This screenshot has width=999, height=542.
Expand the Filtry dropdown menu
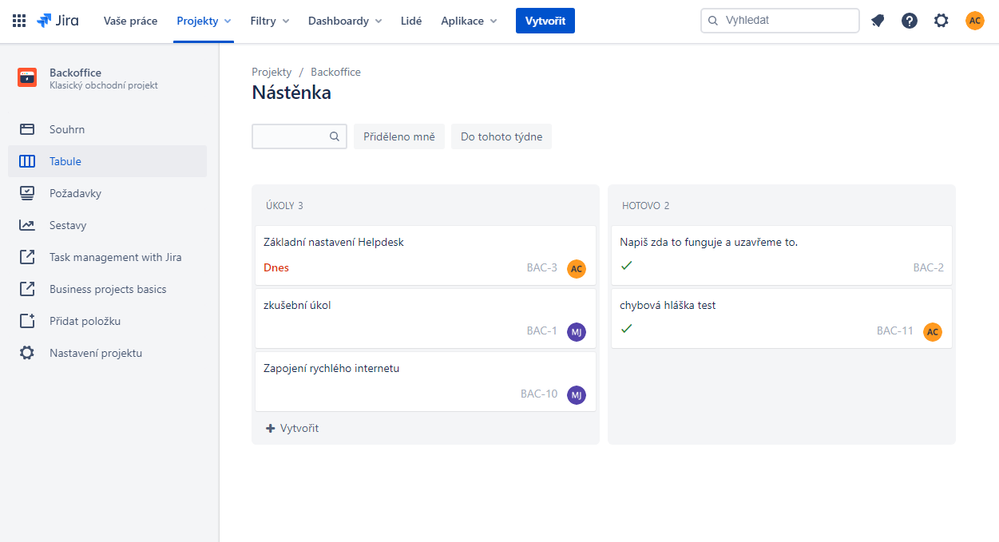270,21
